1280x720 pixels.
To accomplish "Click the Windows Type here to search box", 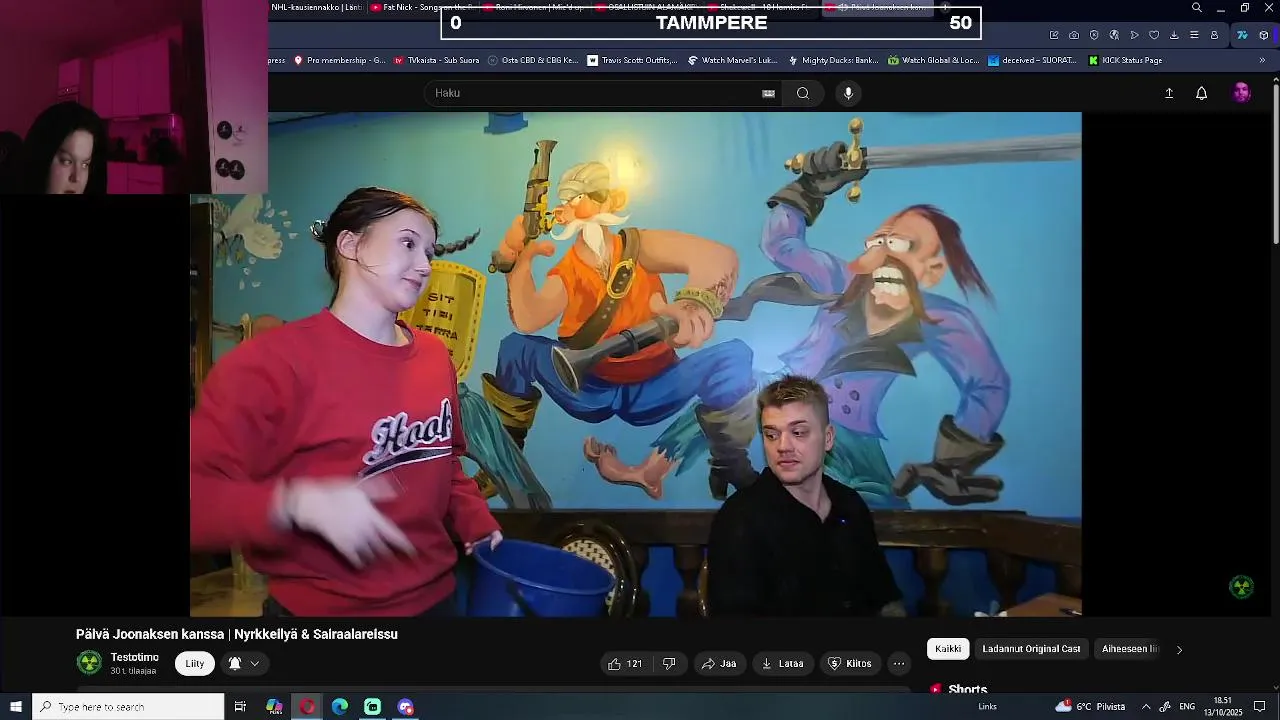I will [x=128, y=707].
